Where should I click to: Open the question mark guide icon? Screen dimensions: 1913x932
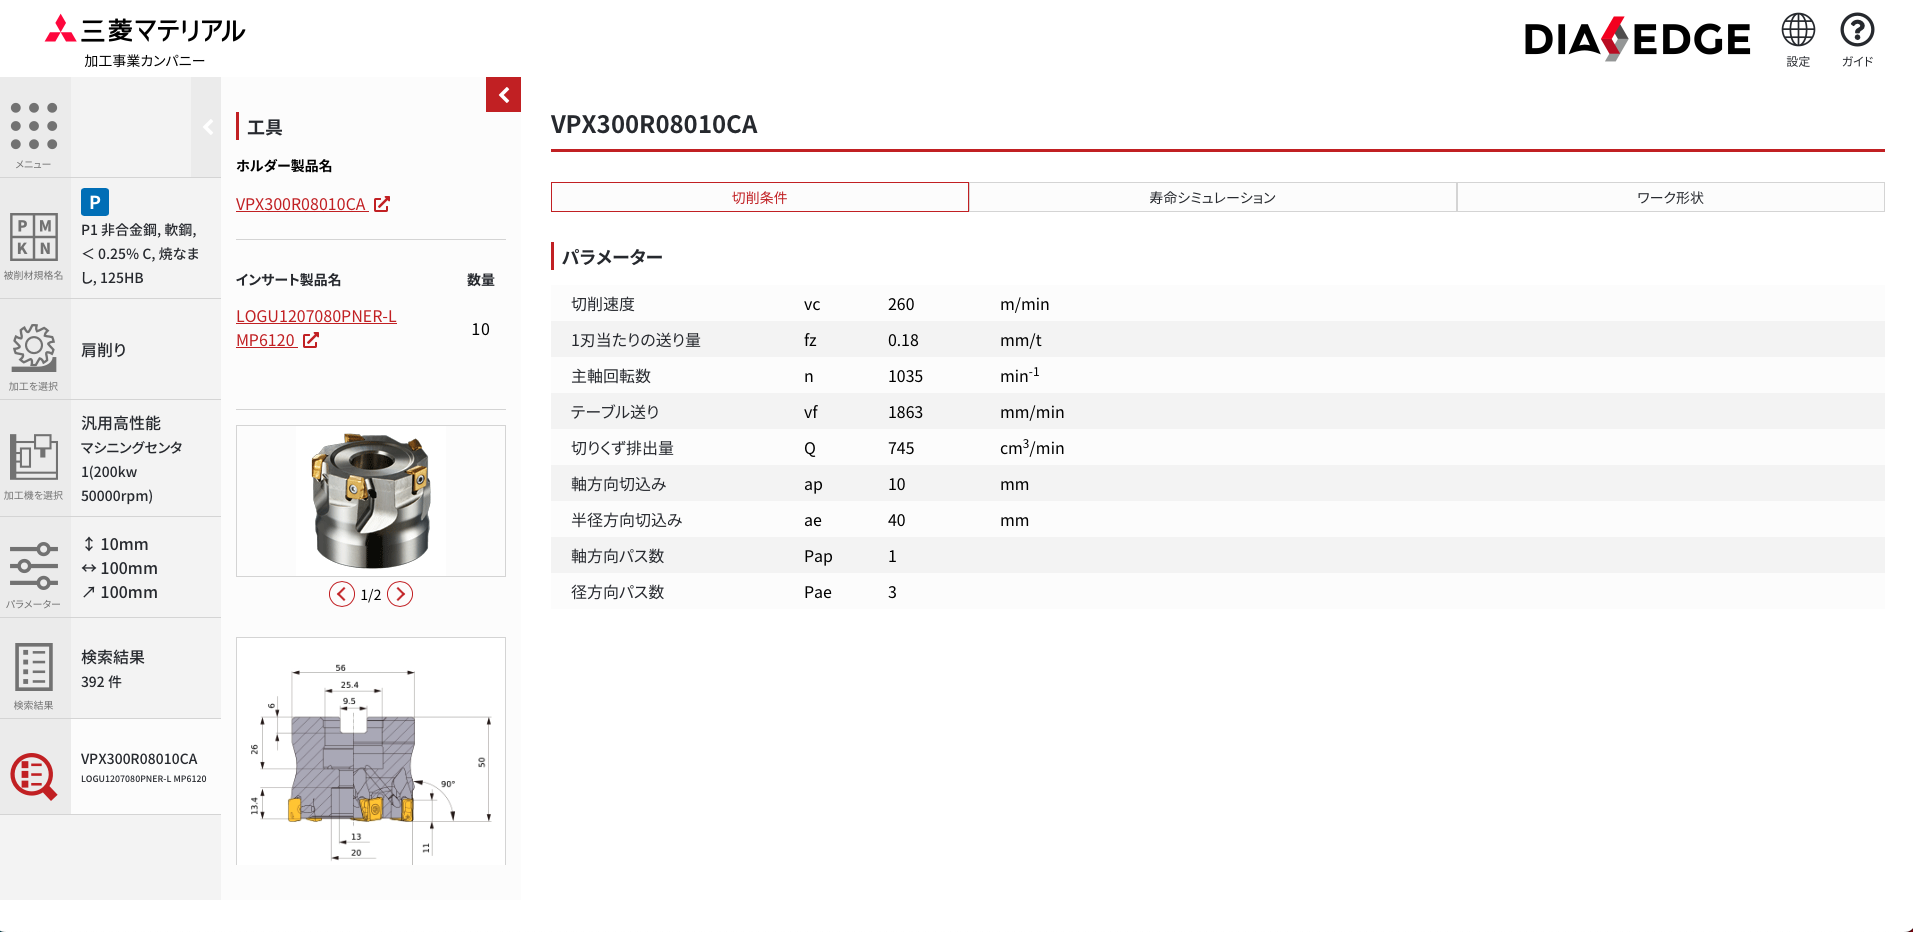click(x=1857, y=30)
